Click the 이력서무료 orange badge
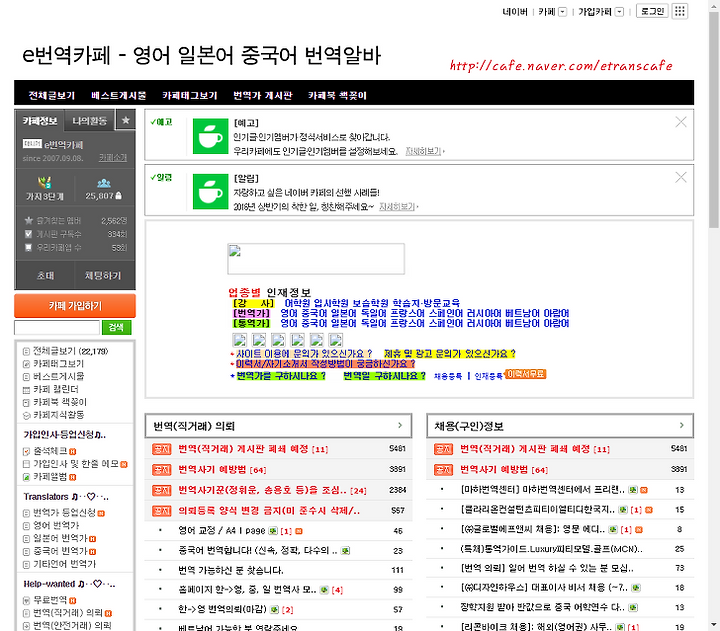720x631 pixels. pyautogui.click(x=525, y=374)
